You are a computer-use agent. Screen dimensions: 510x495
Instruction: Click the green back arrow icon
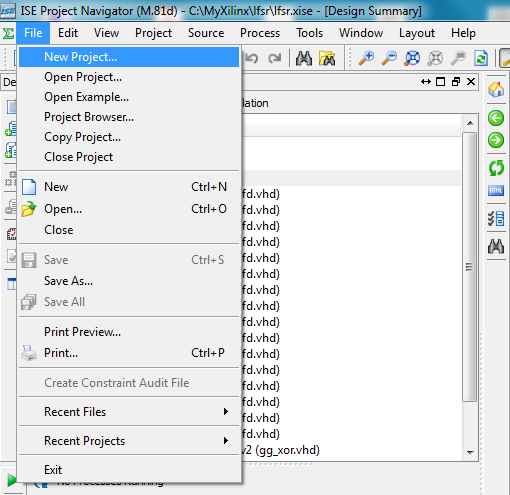[496, 118]
